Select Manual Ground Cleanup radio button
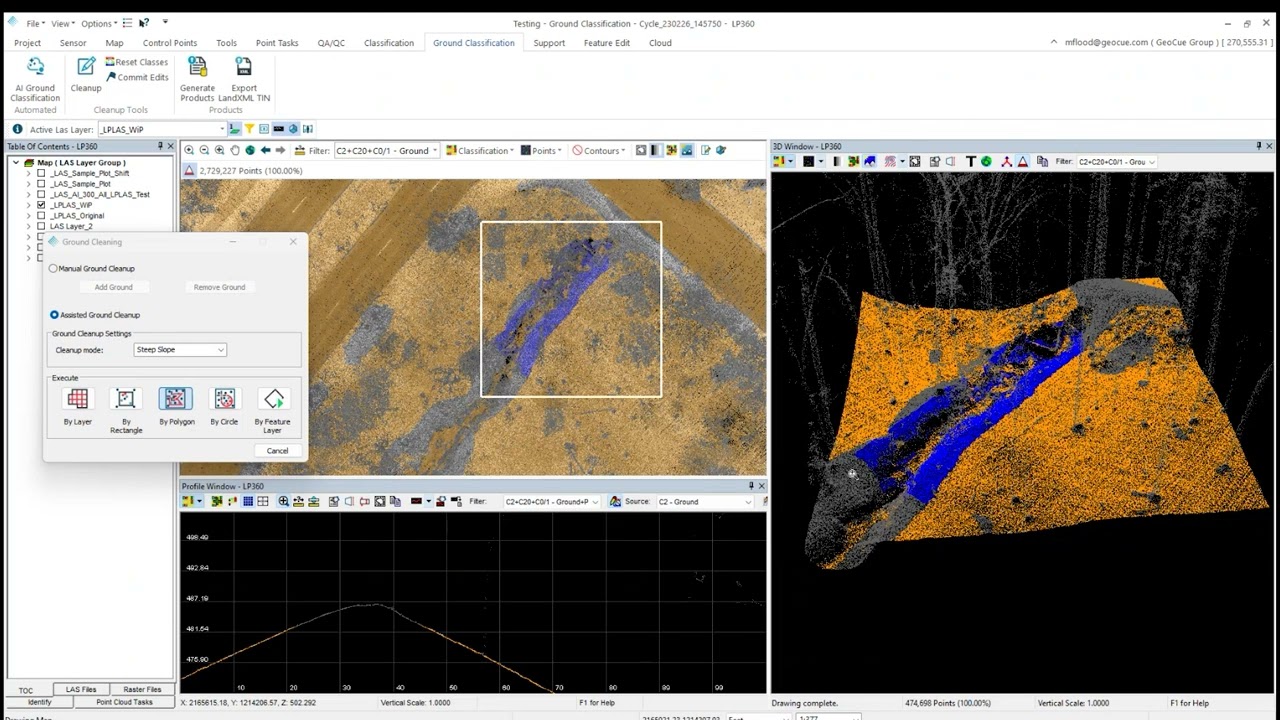1280x720 pixels. 54,268
